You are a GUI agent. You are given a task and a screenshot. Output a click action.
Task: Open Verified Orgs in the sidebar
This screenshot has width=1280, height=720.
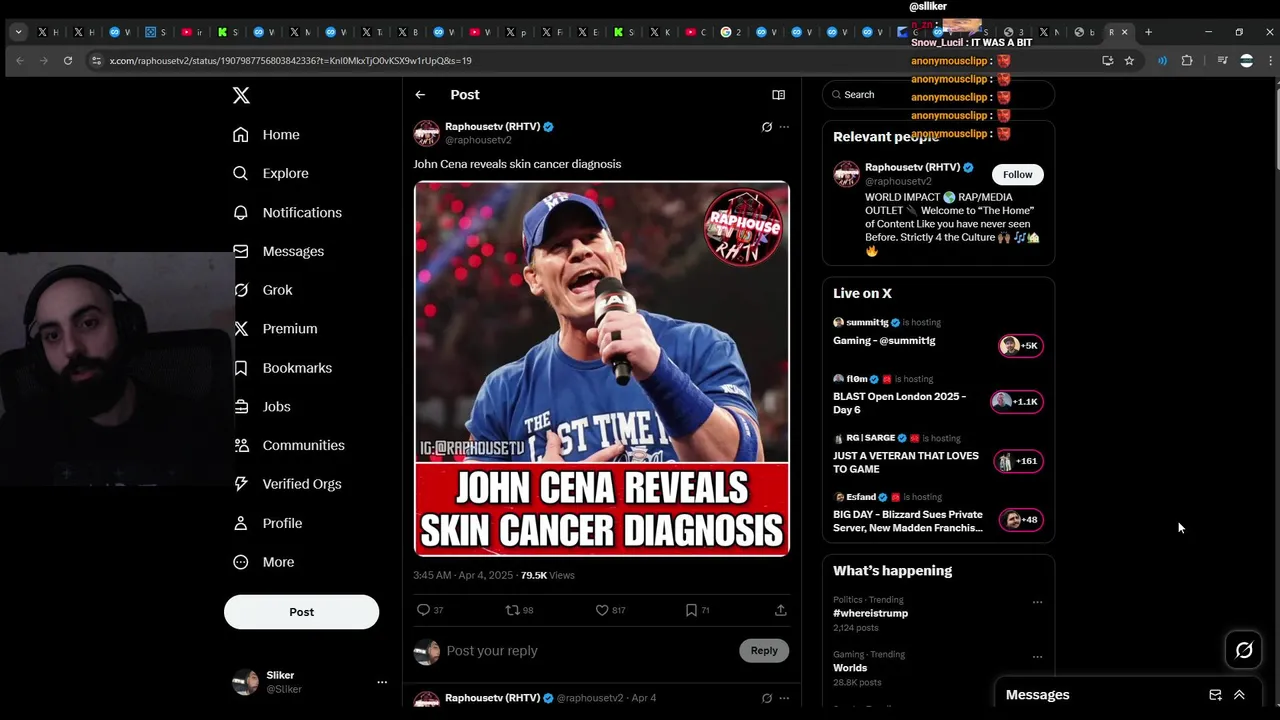point(287,484)
